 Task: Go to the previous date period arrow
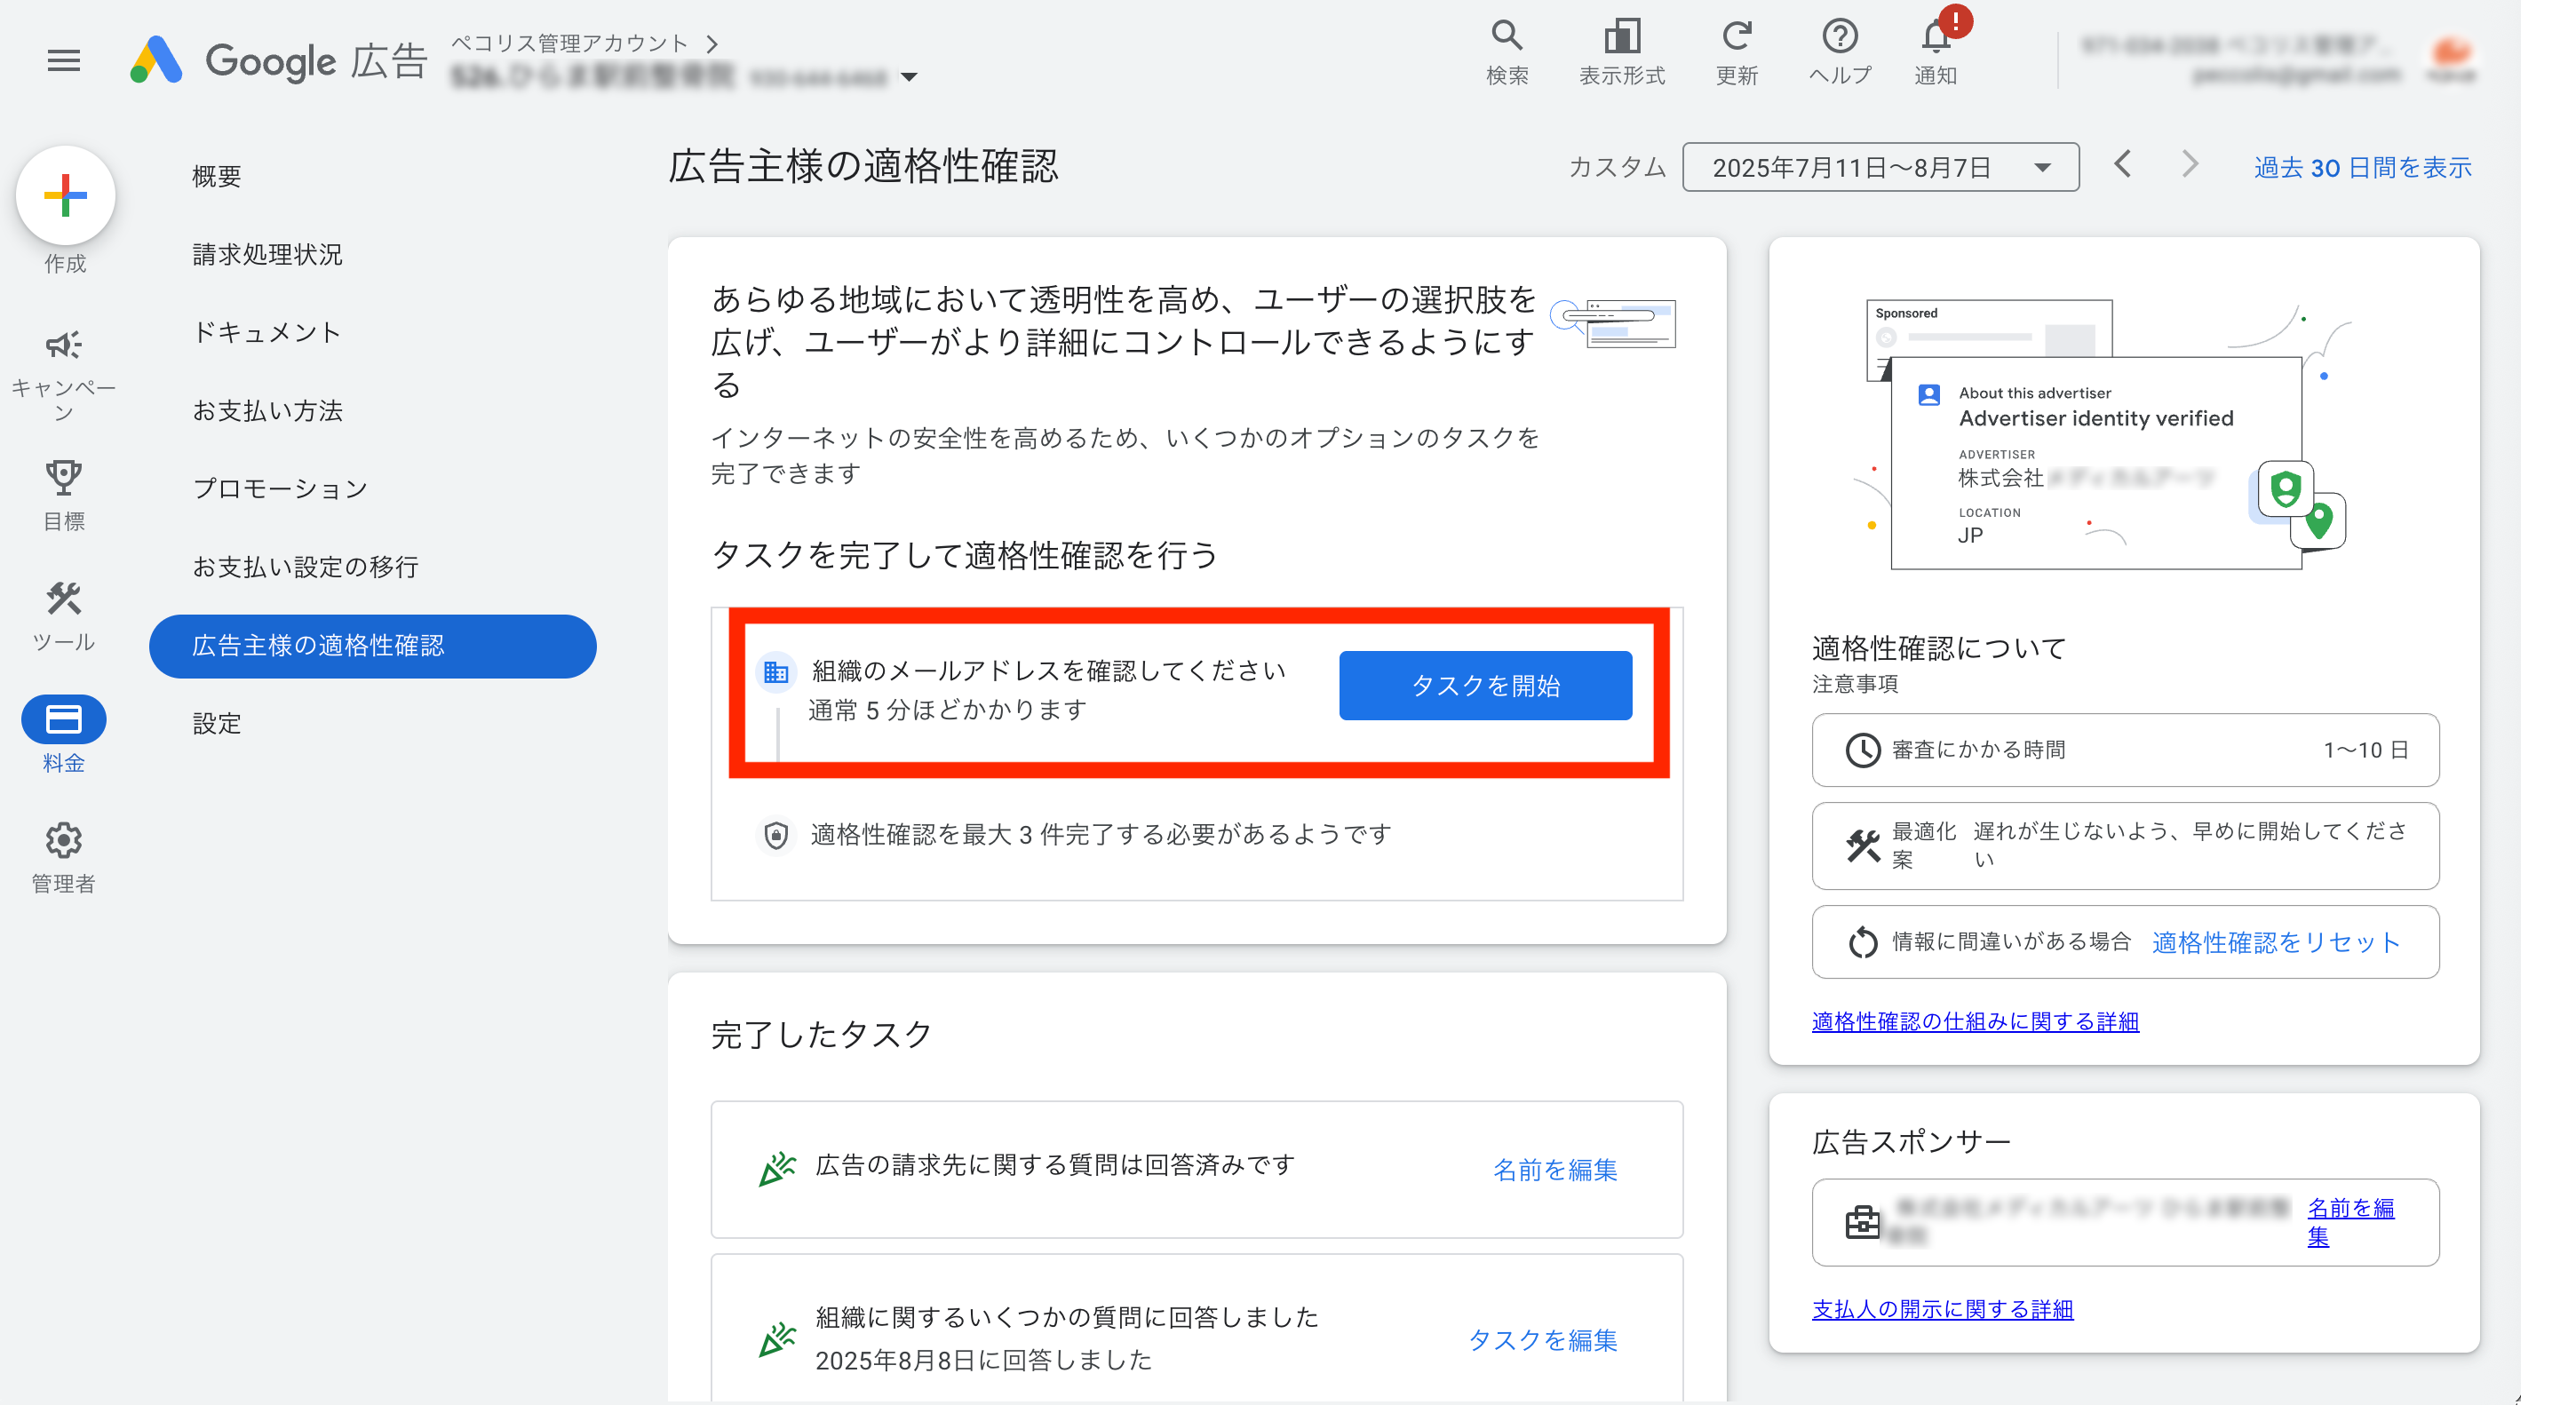tap(2123, 165)
